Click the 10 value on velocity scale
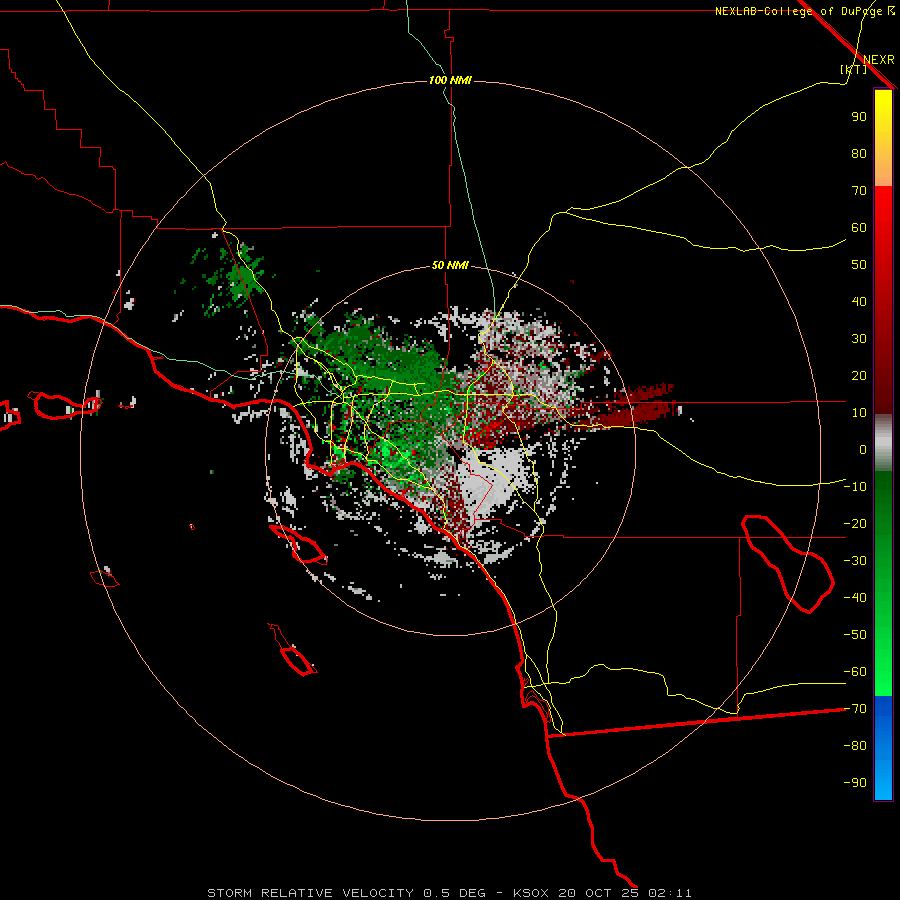The image size is (900, 900). (859, 413)
